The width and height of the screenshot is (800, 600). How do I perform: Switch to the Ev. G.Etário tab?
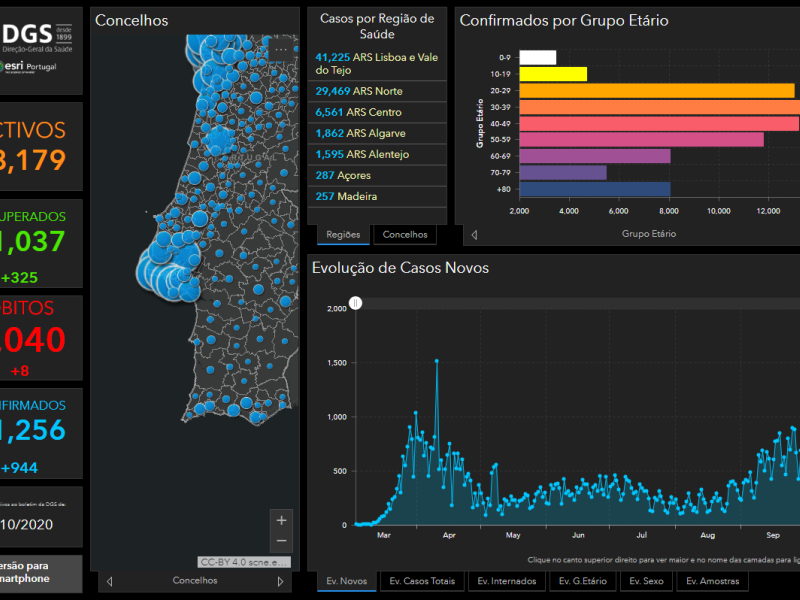click(583, 581)
